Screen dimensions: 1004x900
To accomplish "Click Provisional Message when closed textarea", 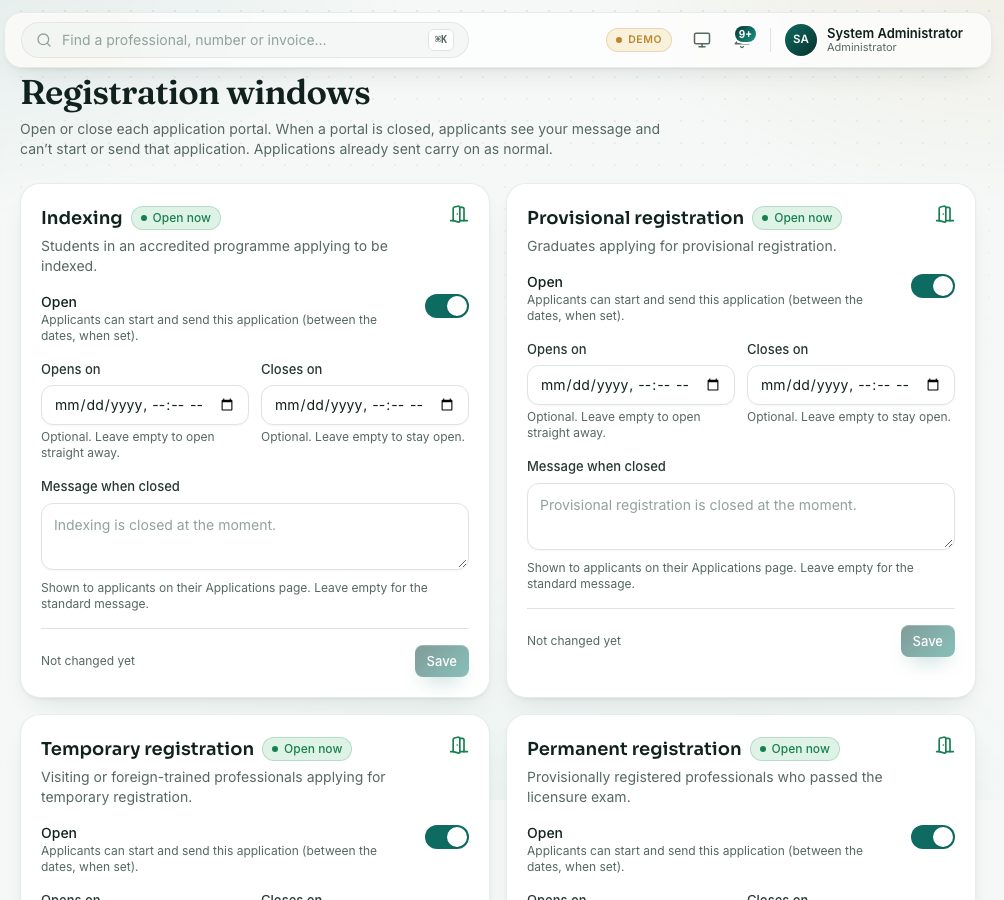I will [741, 517].
